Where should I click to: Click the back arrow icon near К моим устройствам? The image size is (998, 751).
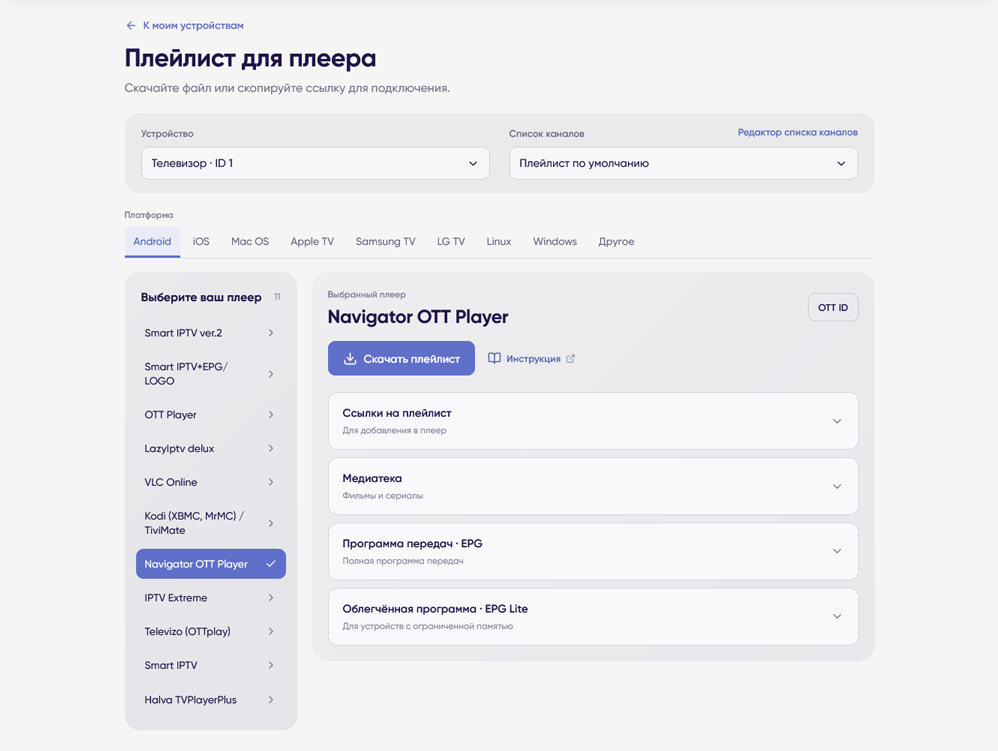click(130, 25)
